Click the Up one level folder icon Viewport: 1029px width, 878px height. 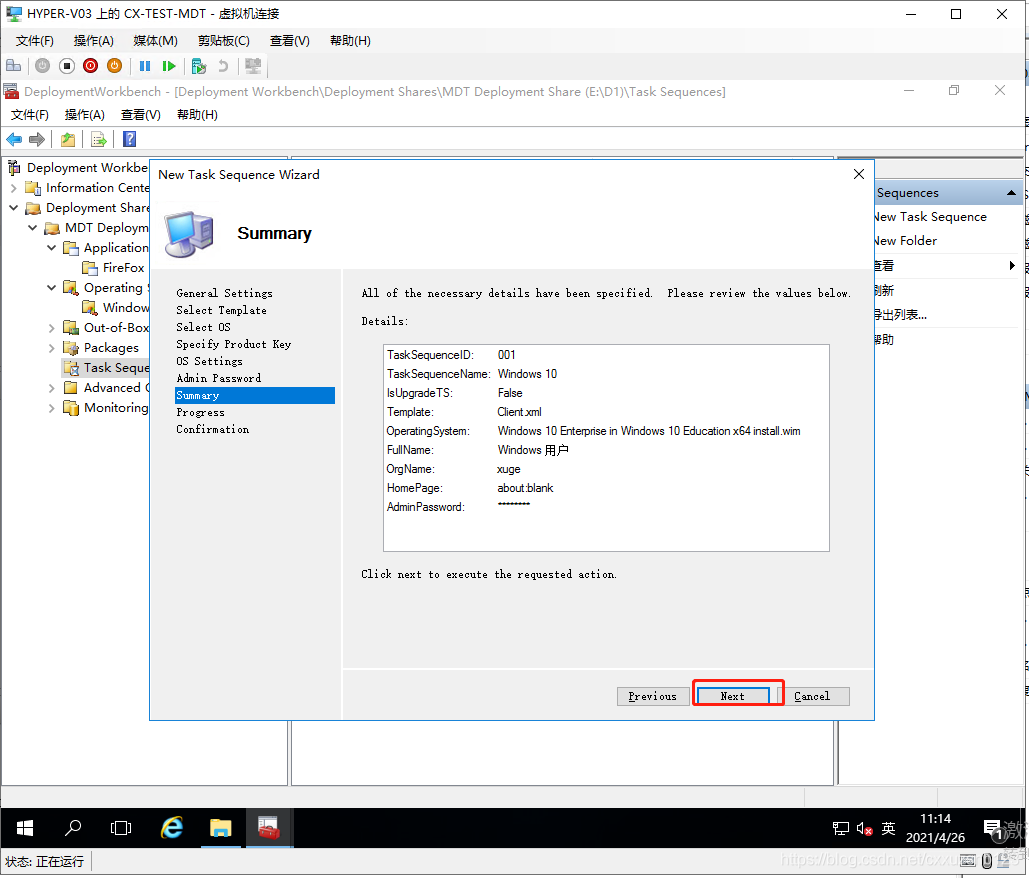coord(68,139)
